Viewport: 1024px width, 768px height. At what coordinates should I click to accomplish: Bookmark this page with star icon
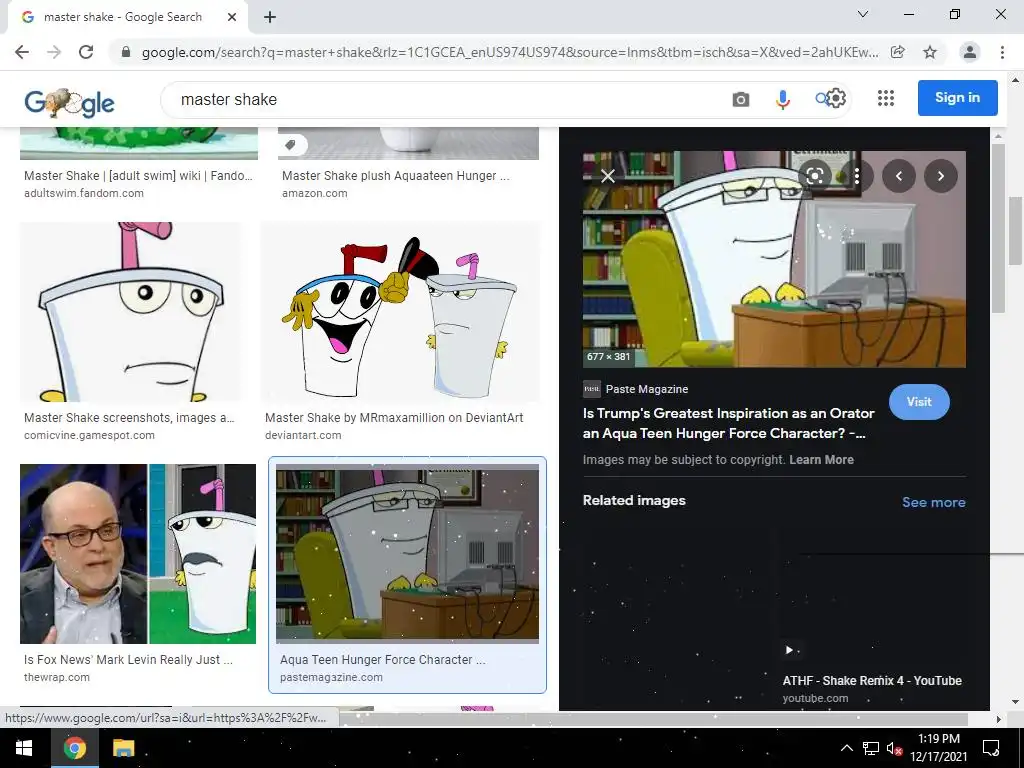pos(930,52)
